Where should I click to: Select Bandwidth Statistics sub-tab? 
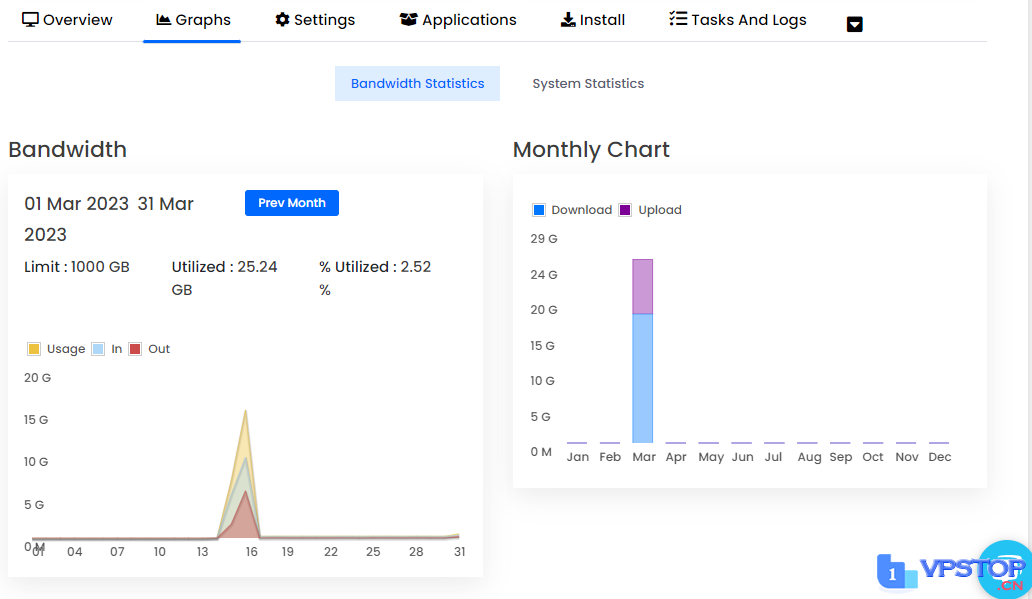[x=417, y=84]
